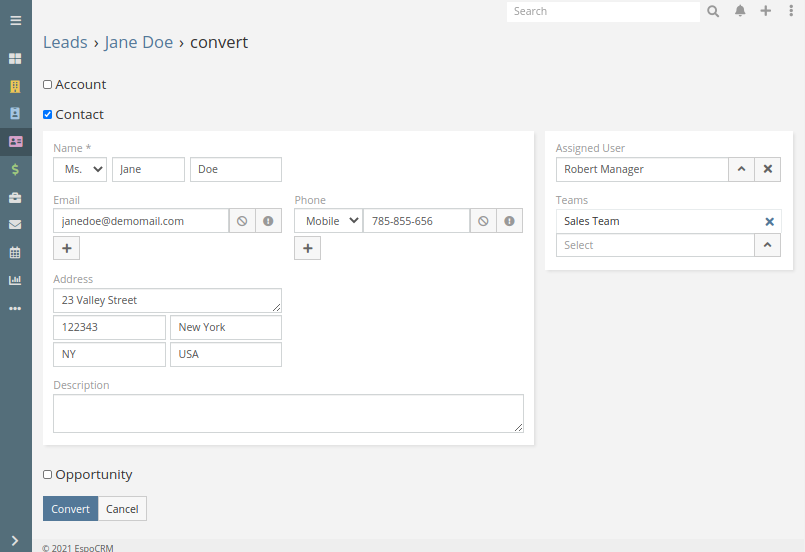Open the Home dashboard grid icon
Image resolution: width=805 pixels, height=552 pixels.
tap(15, 59)
